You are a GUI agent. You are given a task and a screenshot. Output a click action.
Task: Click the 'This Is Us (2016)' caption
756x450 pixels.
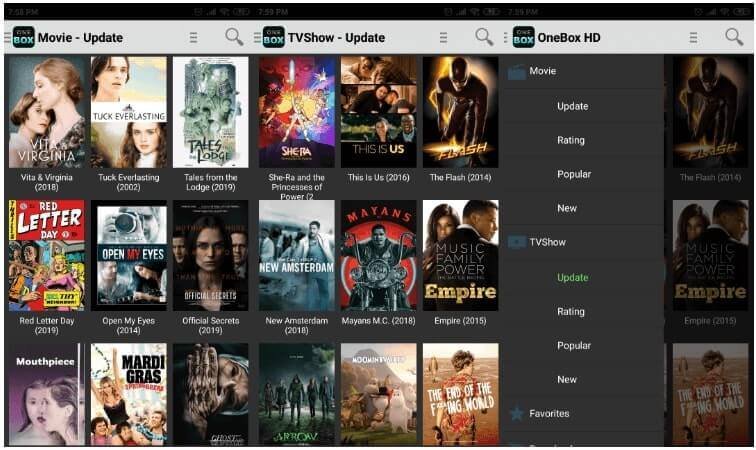coord(378,177)
